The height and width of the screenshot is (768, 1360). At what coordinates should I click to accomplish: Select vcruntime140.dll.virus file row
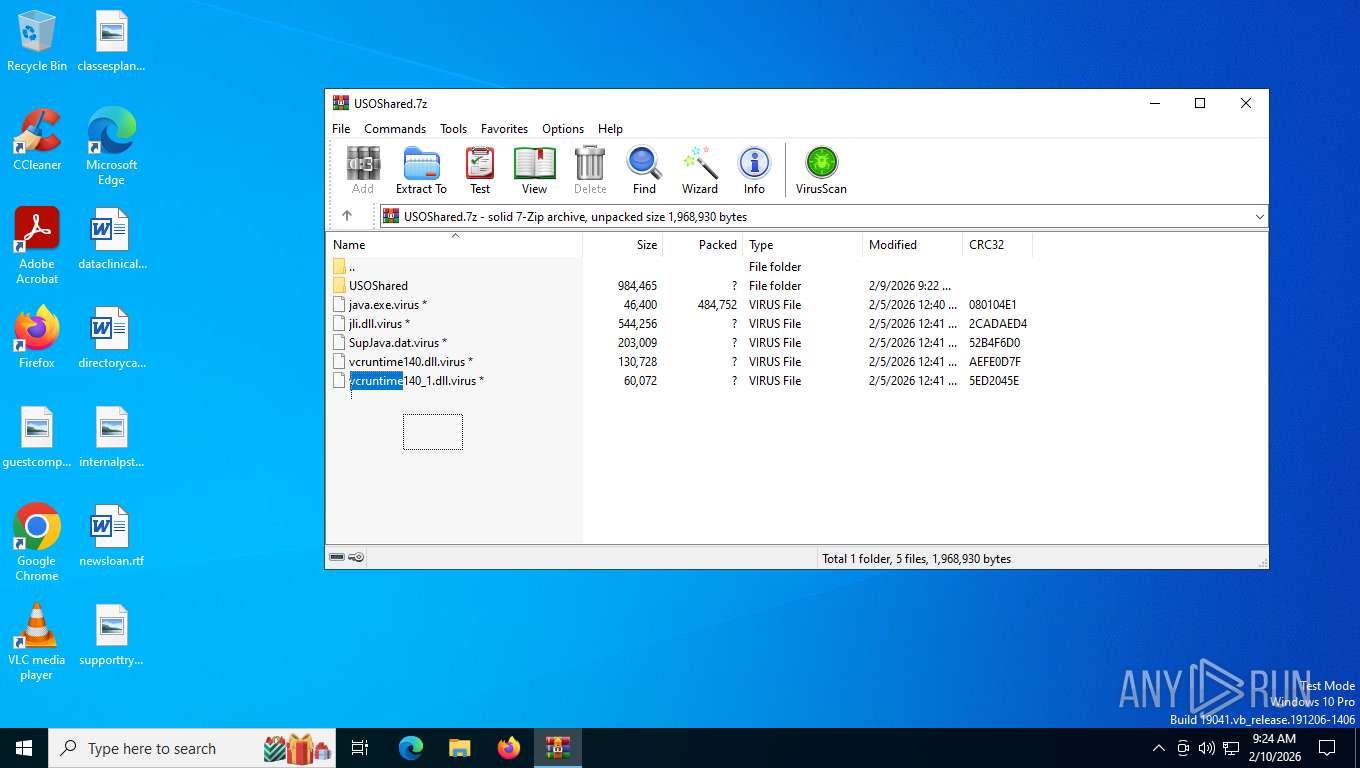pyautogui.click(x=680, y=362)
